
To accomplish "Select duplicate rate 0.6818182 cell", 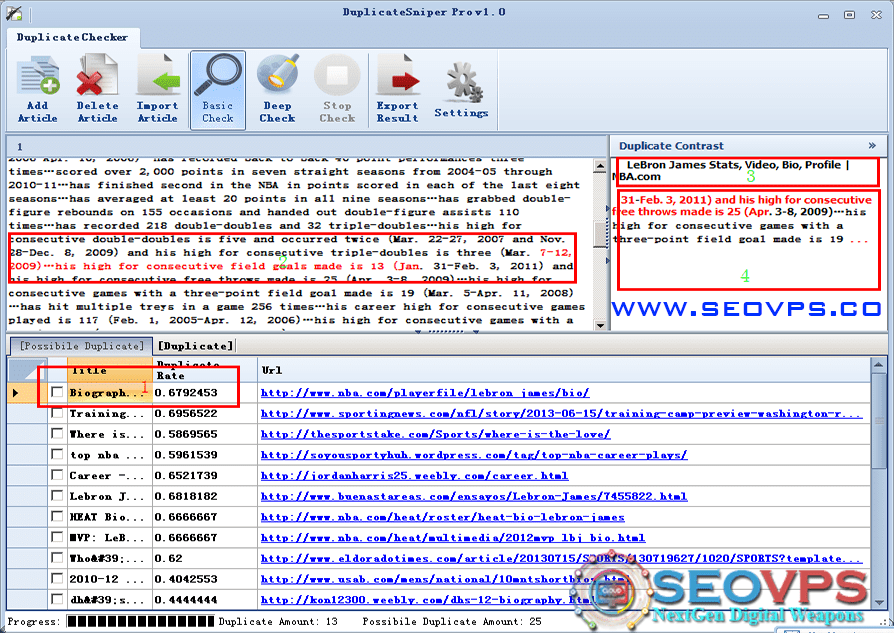I will pyautogui.click(x=205, y=496).
